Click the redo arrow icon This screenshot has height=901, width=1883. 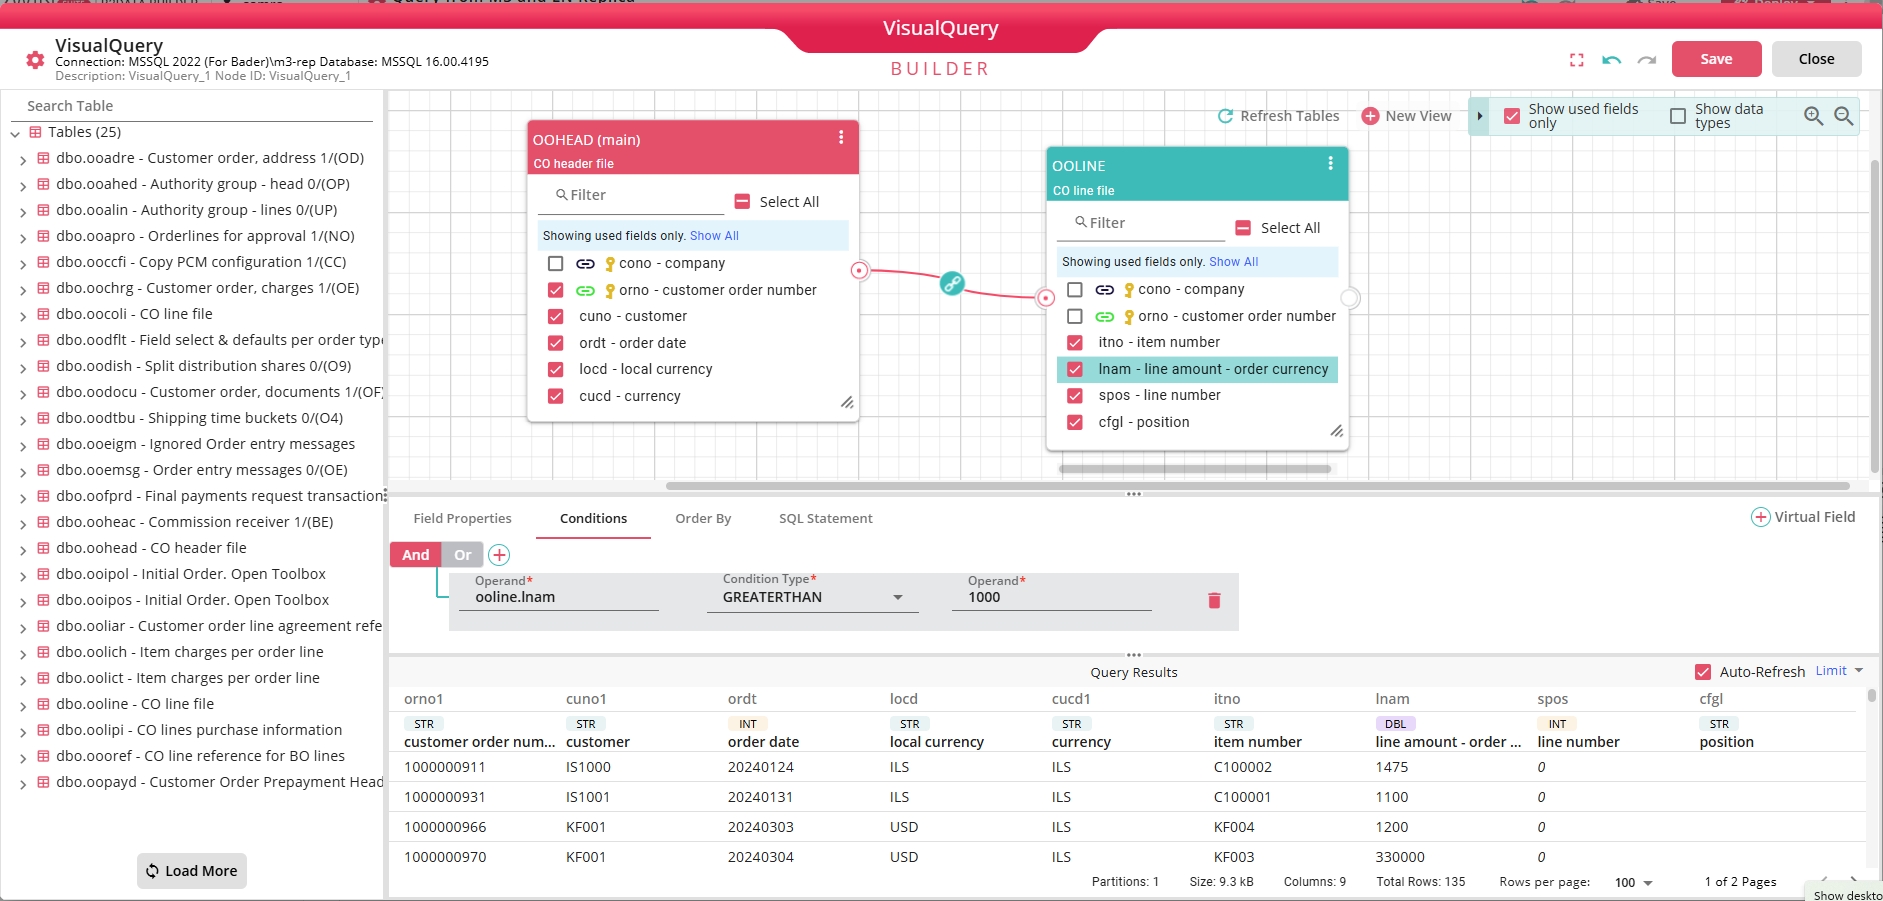pyautogui.click(x=1646, y=60)
